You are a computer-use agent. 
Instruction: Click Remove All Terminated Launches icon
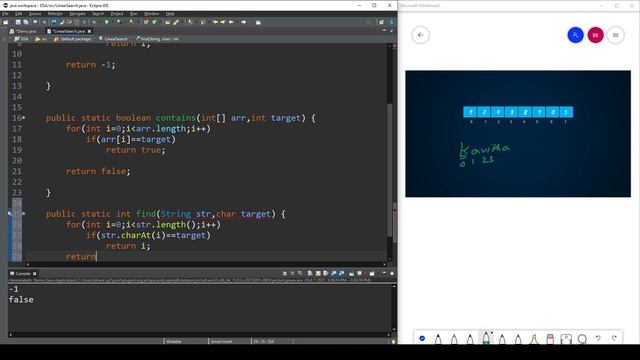[x=300, y=273]
